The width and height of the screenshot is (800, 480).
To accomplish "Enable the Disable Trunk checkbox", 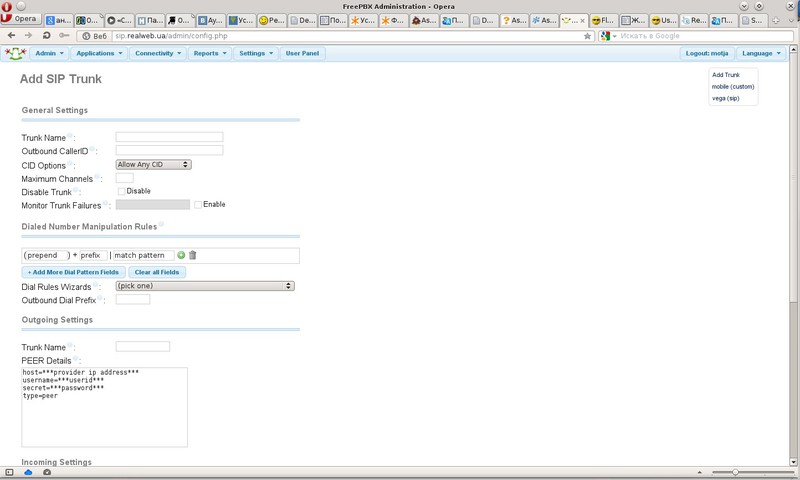I will pyautogui.click(x=121, y=191).
